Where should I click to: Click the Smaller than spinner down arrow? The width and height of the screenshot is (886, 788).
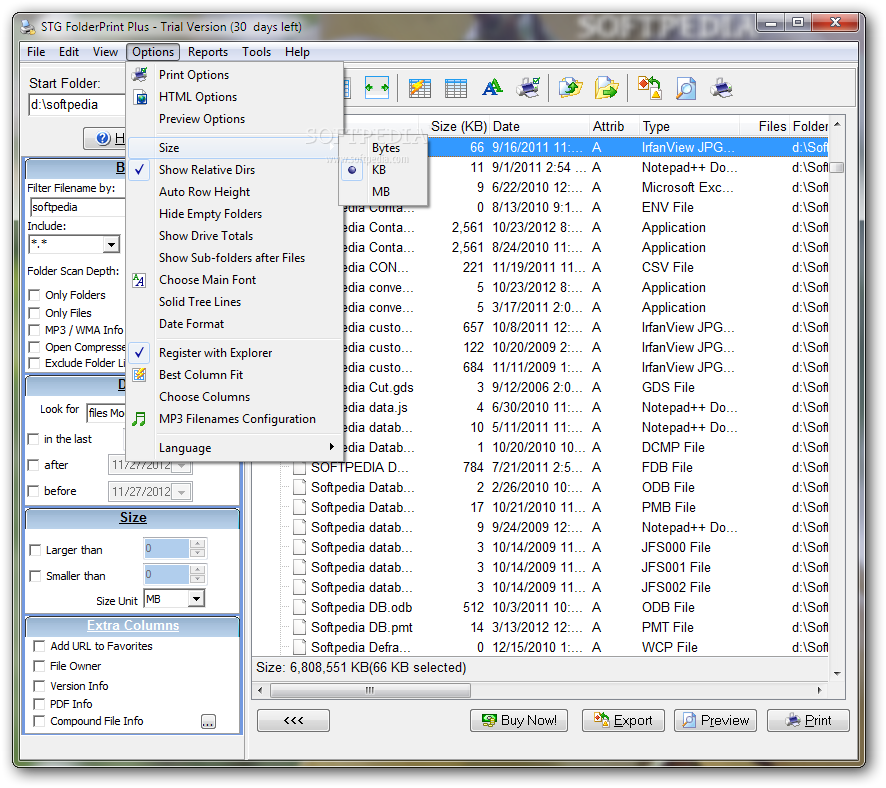pyautogui.click(x=197, y=579)
